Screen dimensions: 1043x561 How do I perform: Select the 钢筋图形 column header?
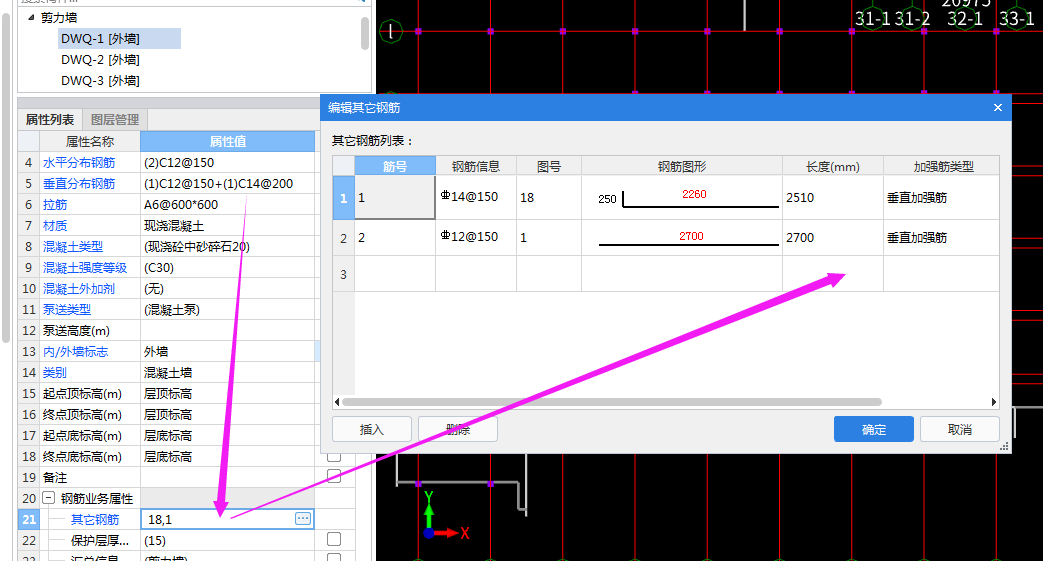point(682,166)
